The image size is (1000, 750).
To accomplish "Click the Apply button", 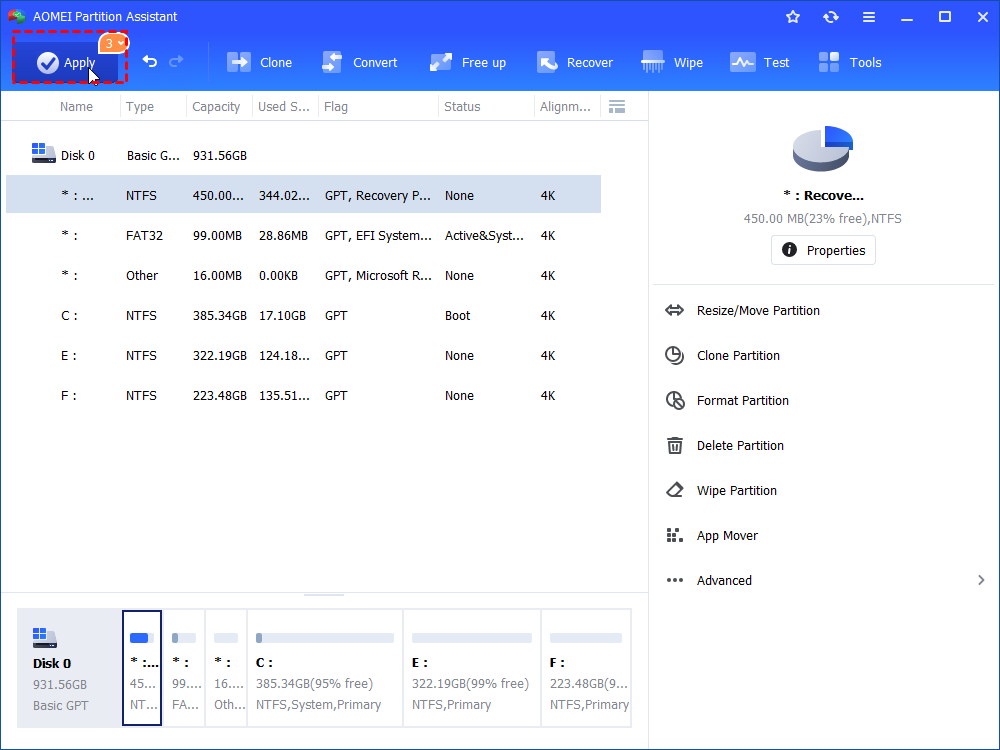I will pos(69,61).
